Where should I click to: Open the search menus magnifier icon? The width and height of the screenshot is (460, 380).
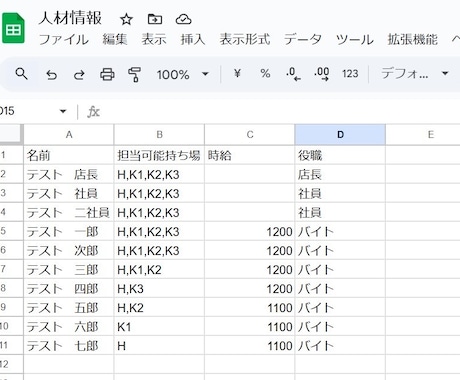click(22, 74)
